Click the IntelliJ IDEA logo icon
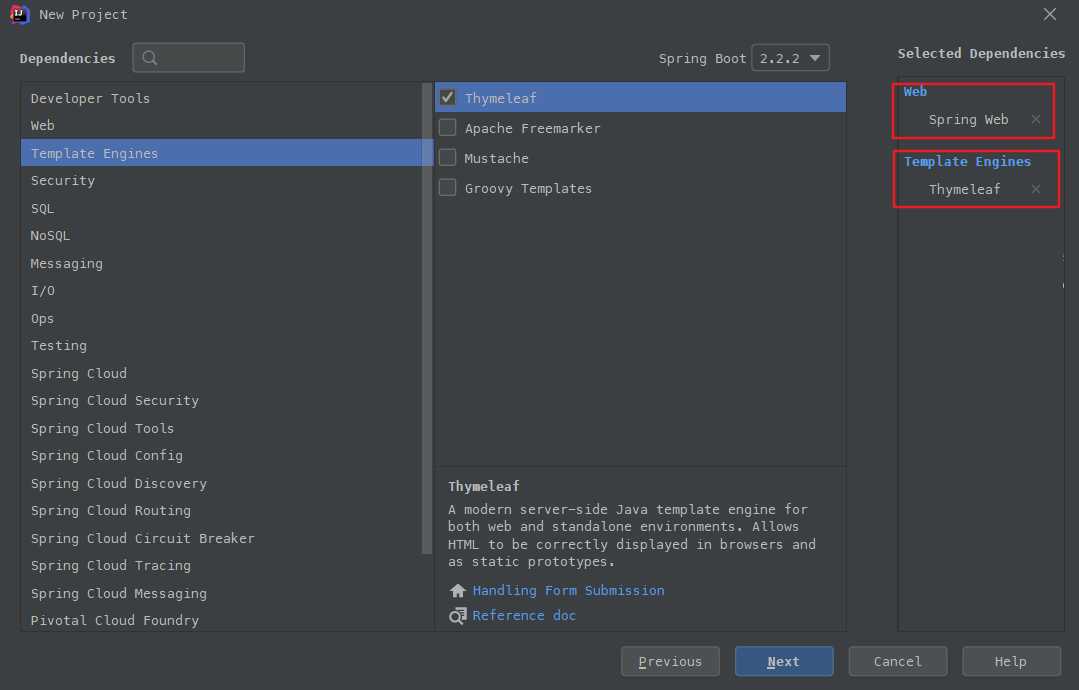Image resolution: width=1079 pixels, height=690 pixels. point(19,14)
